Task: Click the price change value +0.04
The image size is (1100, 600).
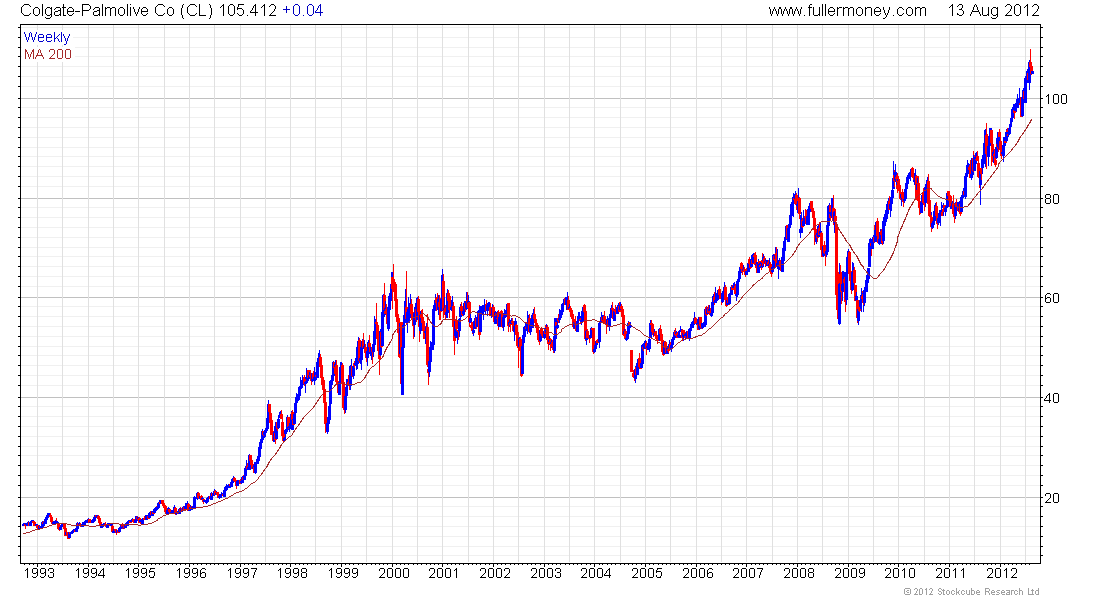Action: 302,11
